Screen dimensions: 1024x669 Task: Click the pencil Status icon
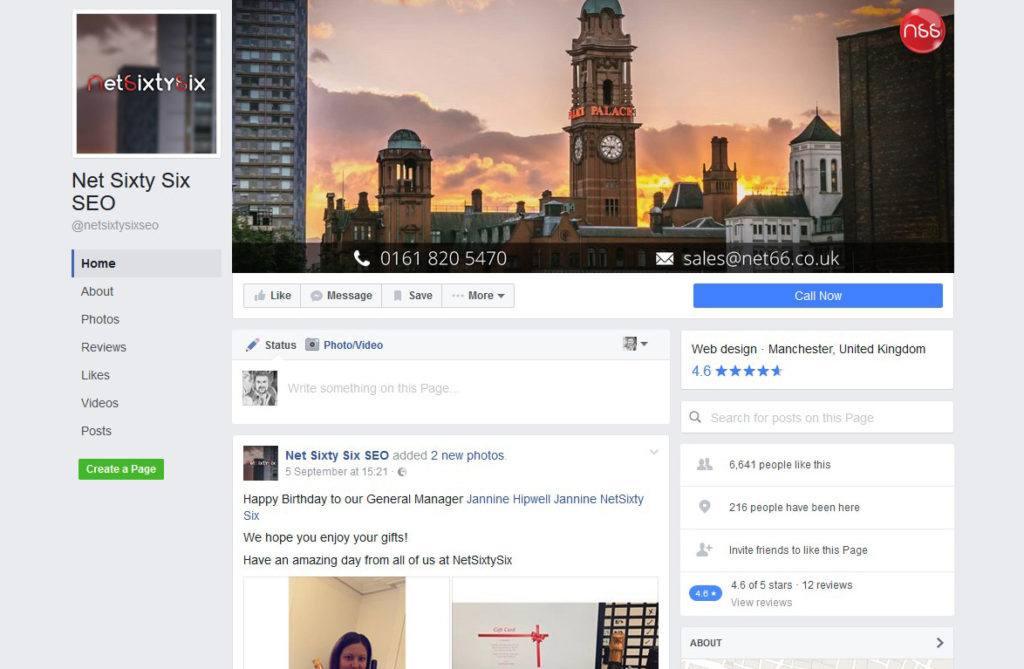click(252, 345)
